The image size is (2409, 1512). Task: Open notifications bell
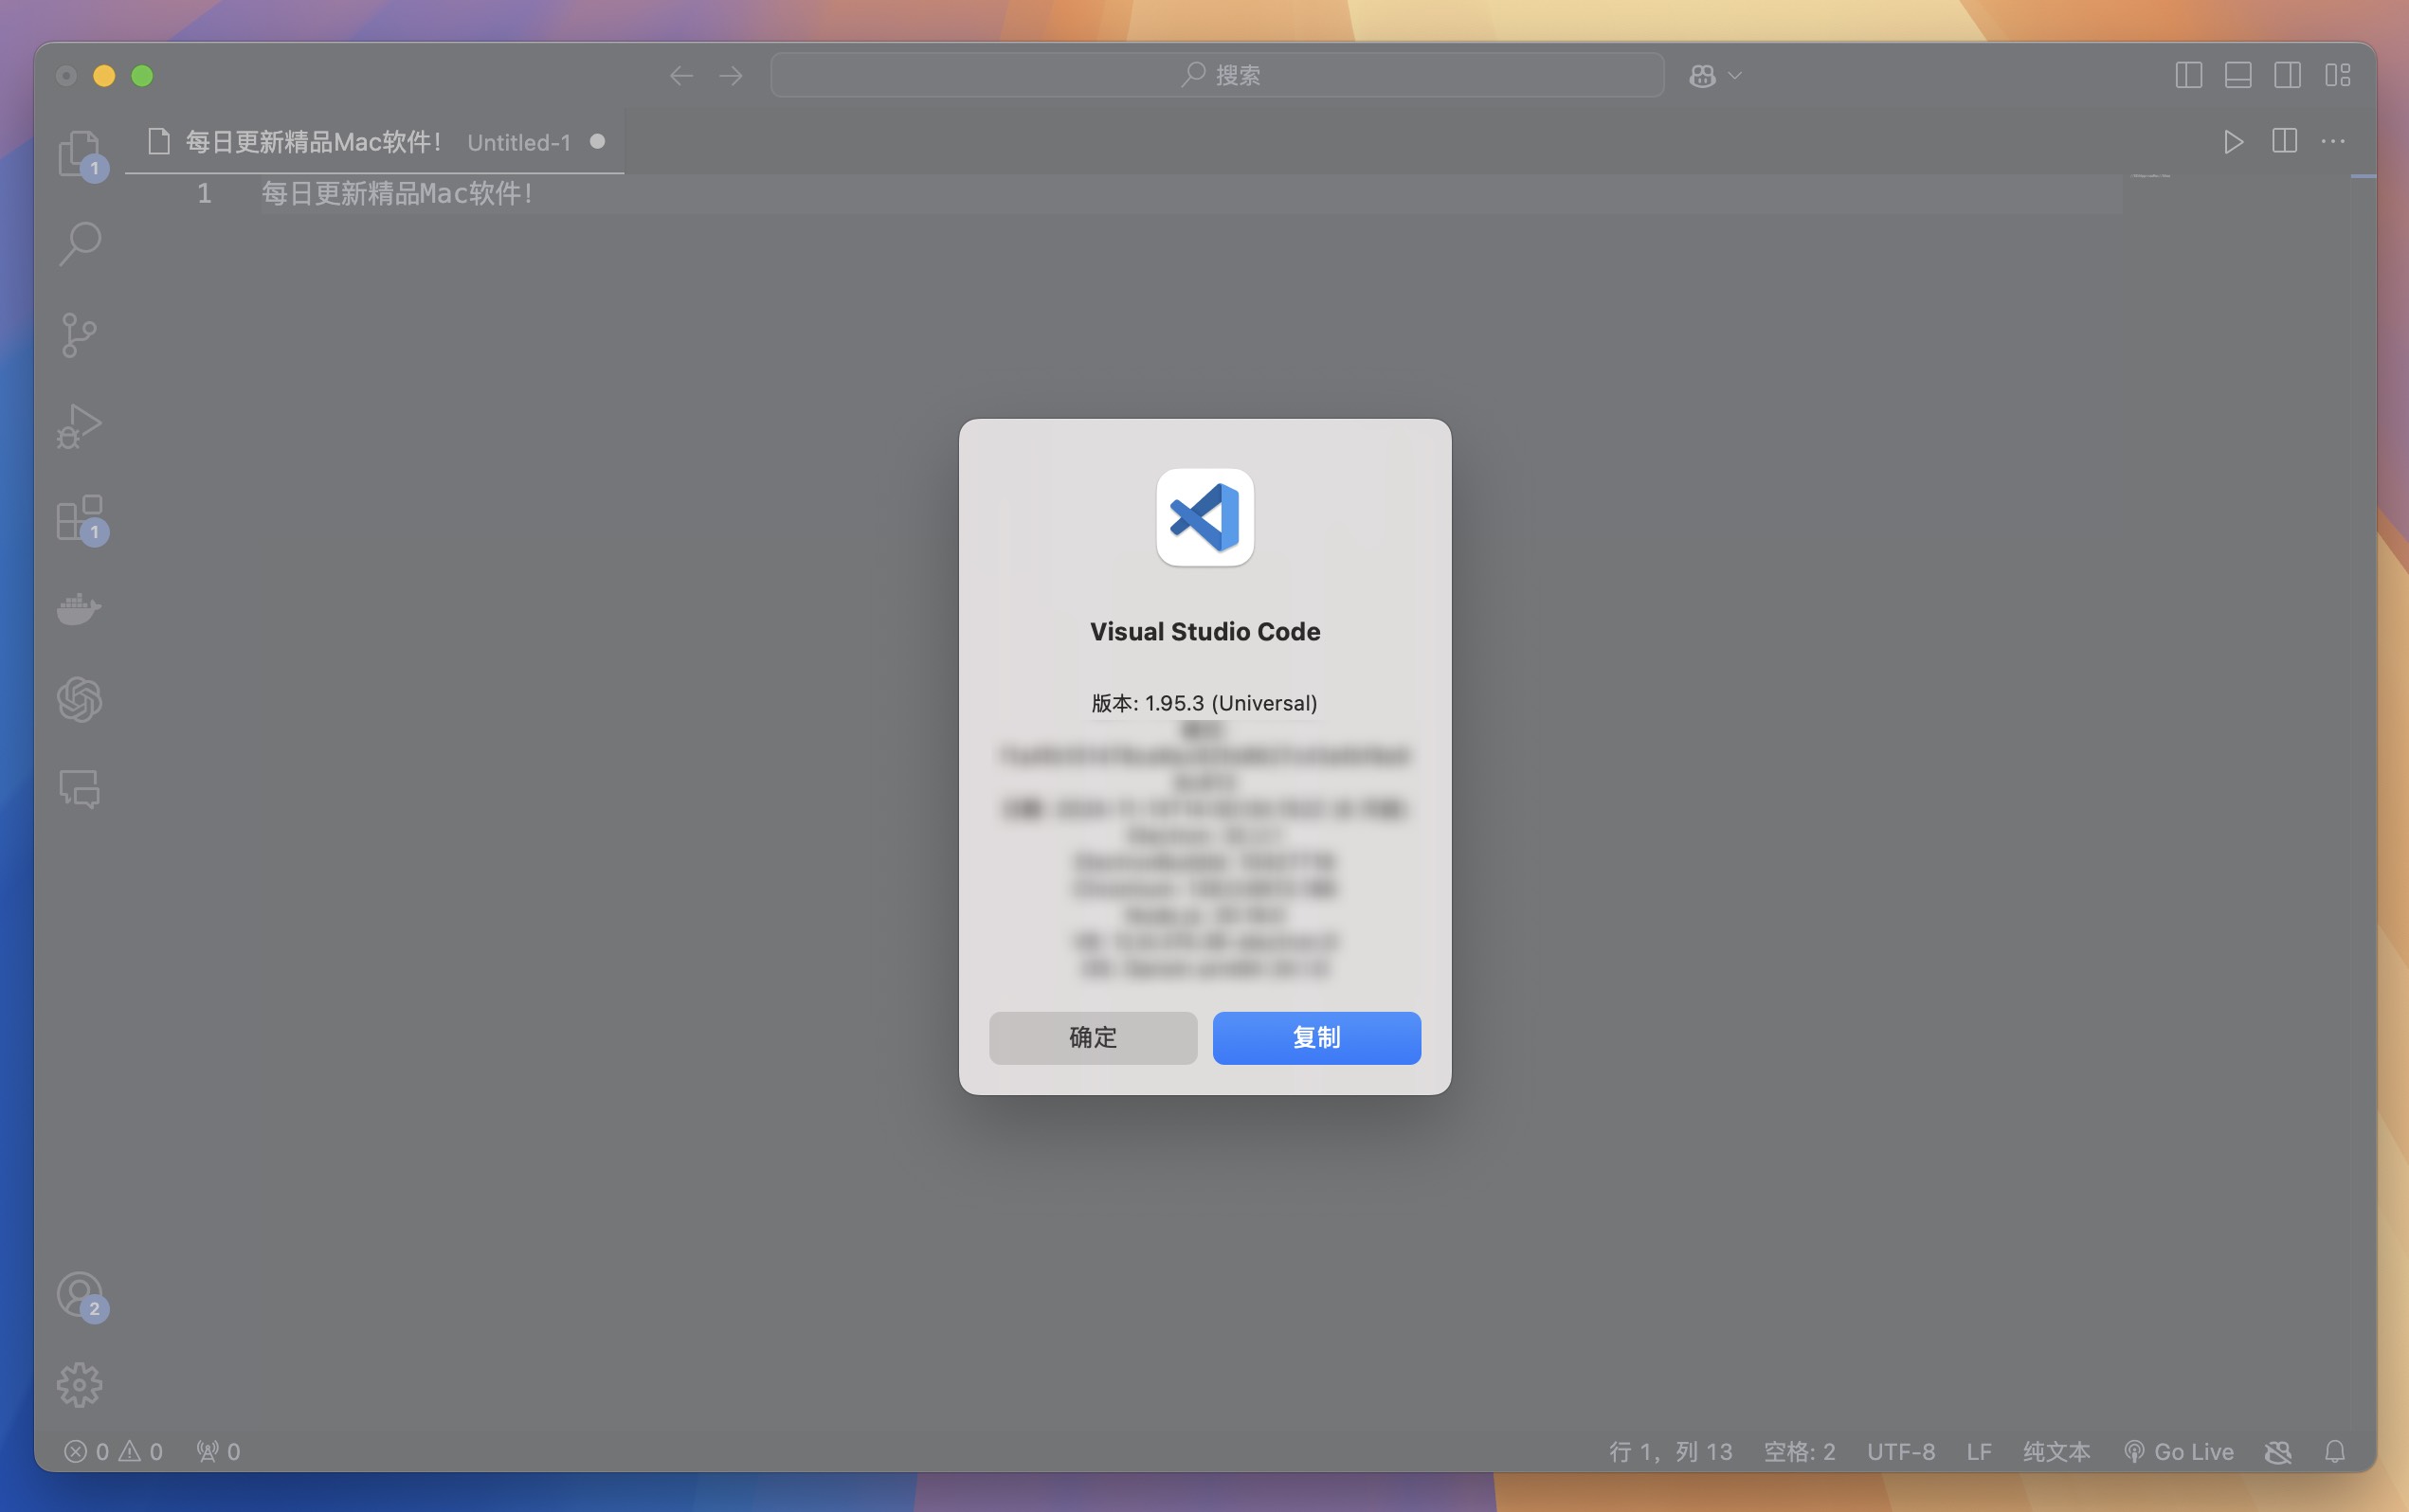pyautogui.click(x=2335, y=1451)
